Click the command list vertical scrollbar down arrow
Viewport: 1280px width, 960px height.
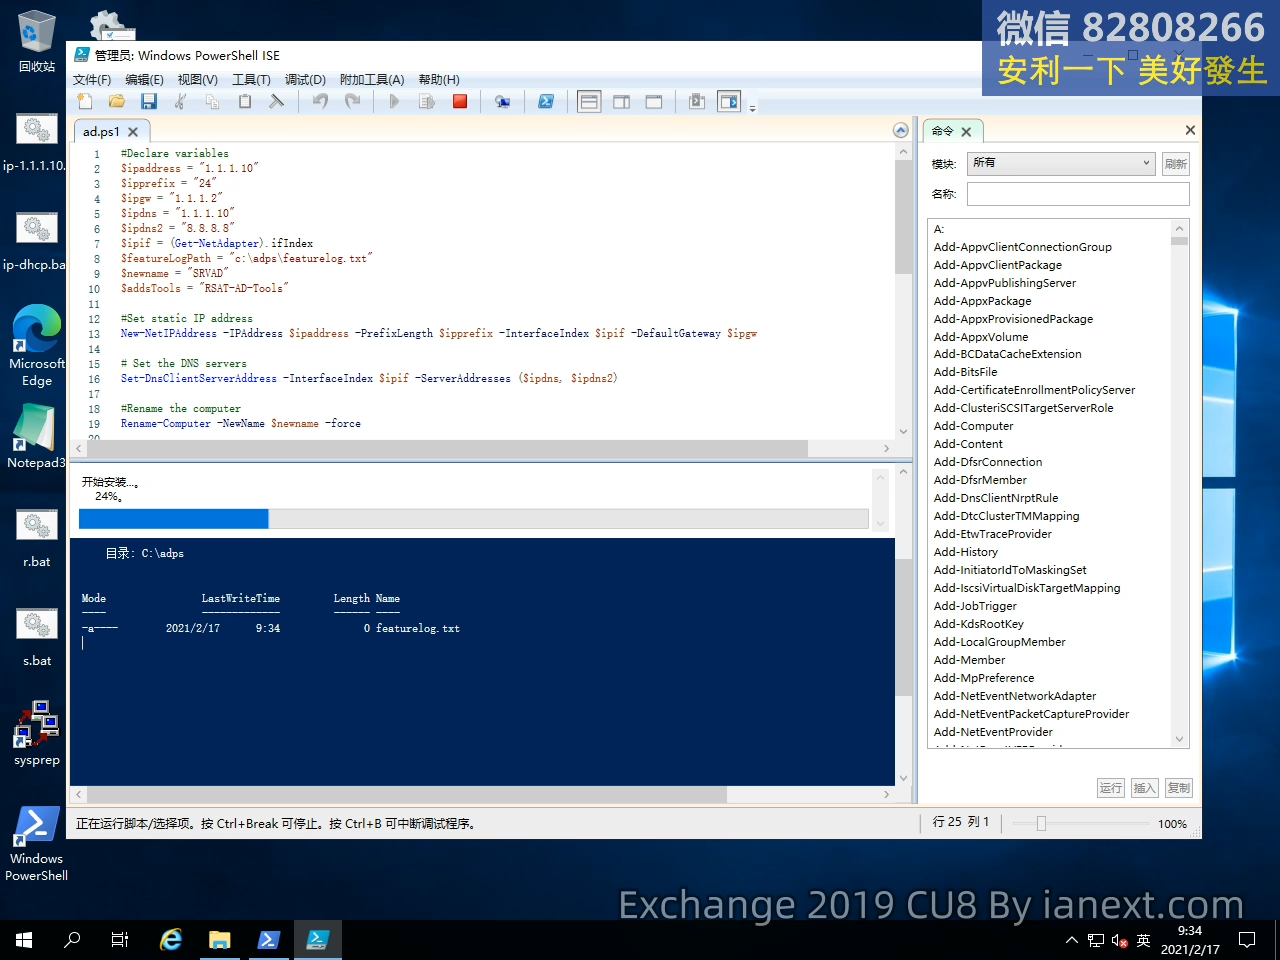click(x=1180, y=739)
